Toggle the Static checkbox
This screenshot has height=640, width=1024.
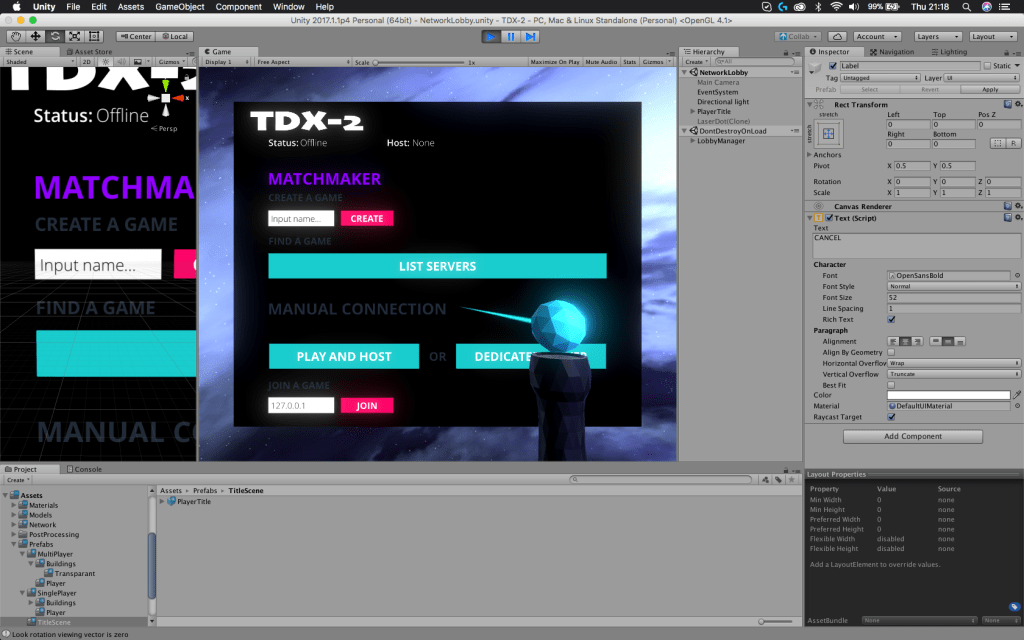pyautogui.click(x=988, y=66)
